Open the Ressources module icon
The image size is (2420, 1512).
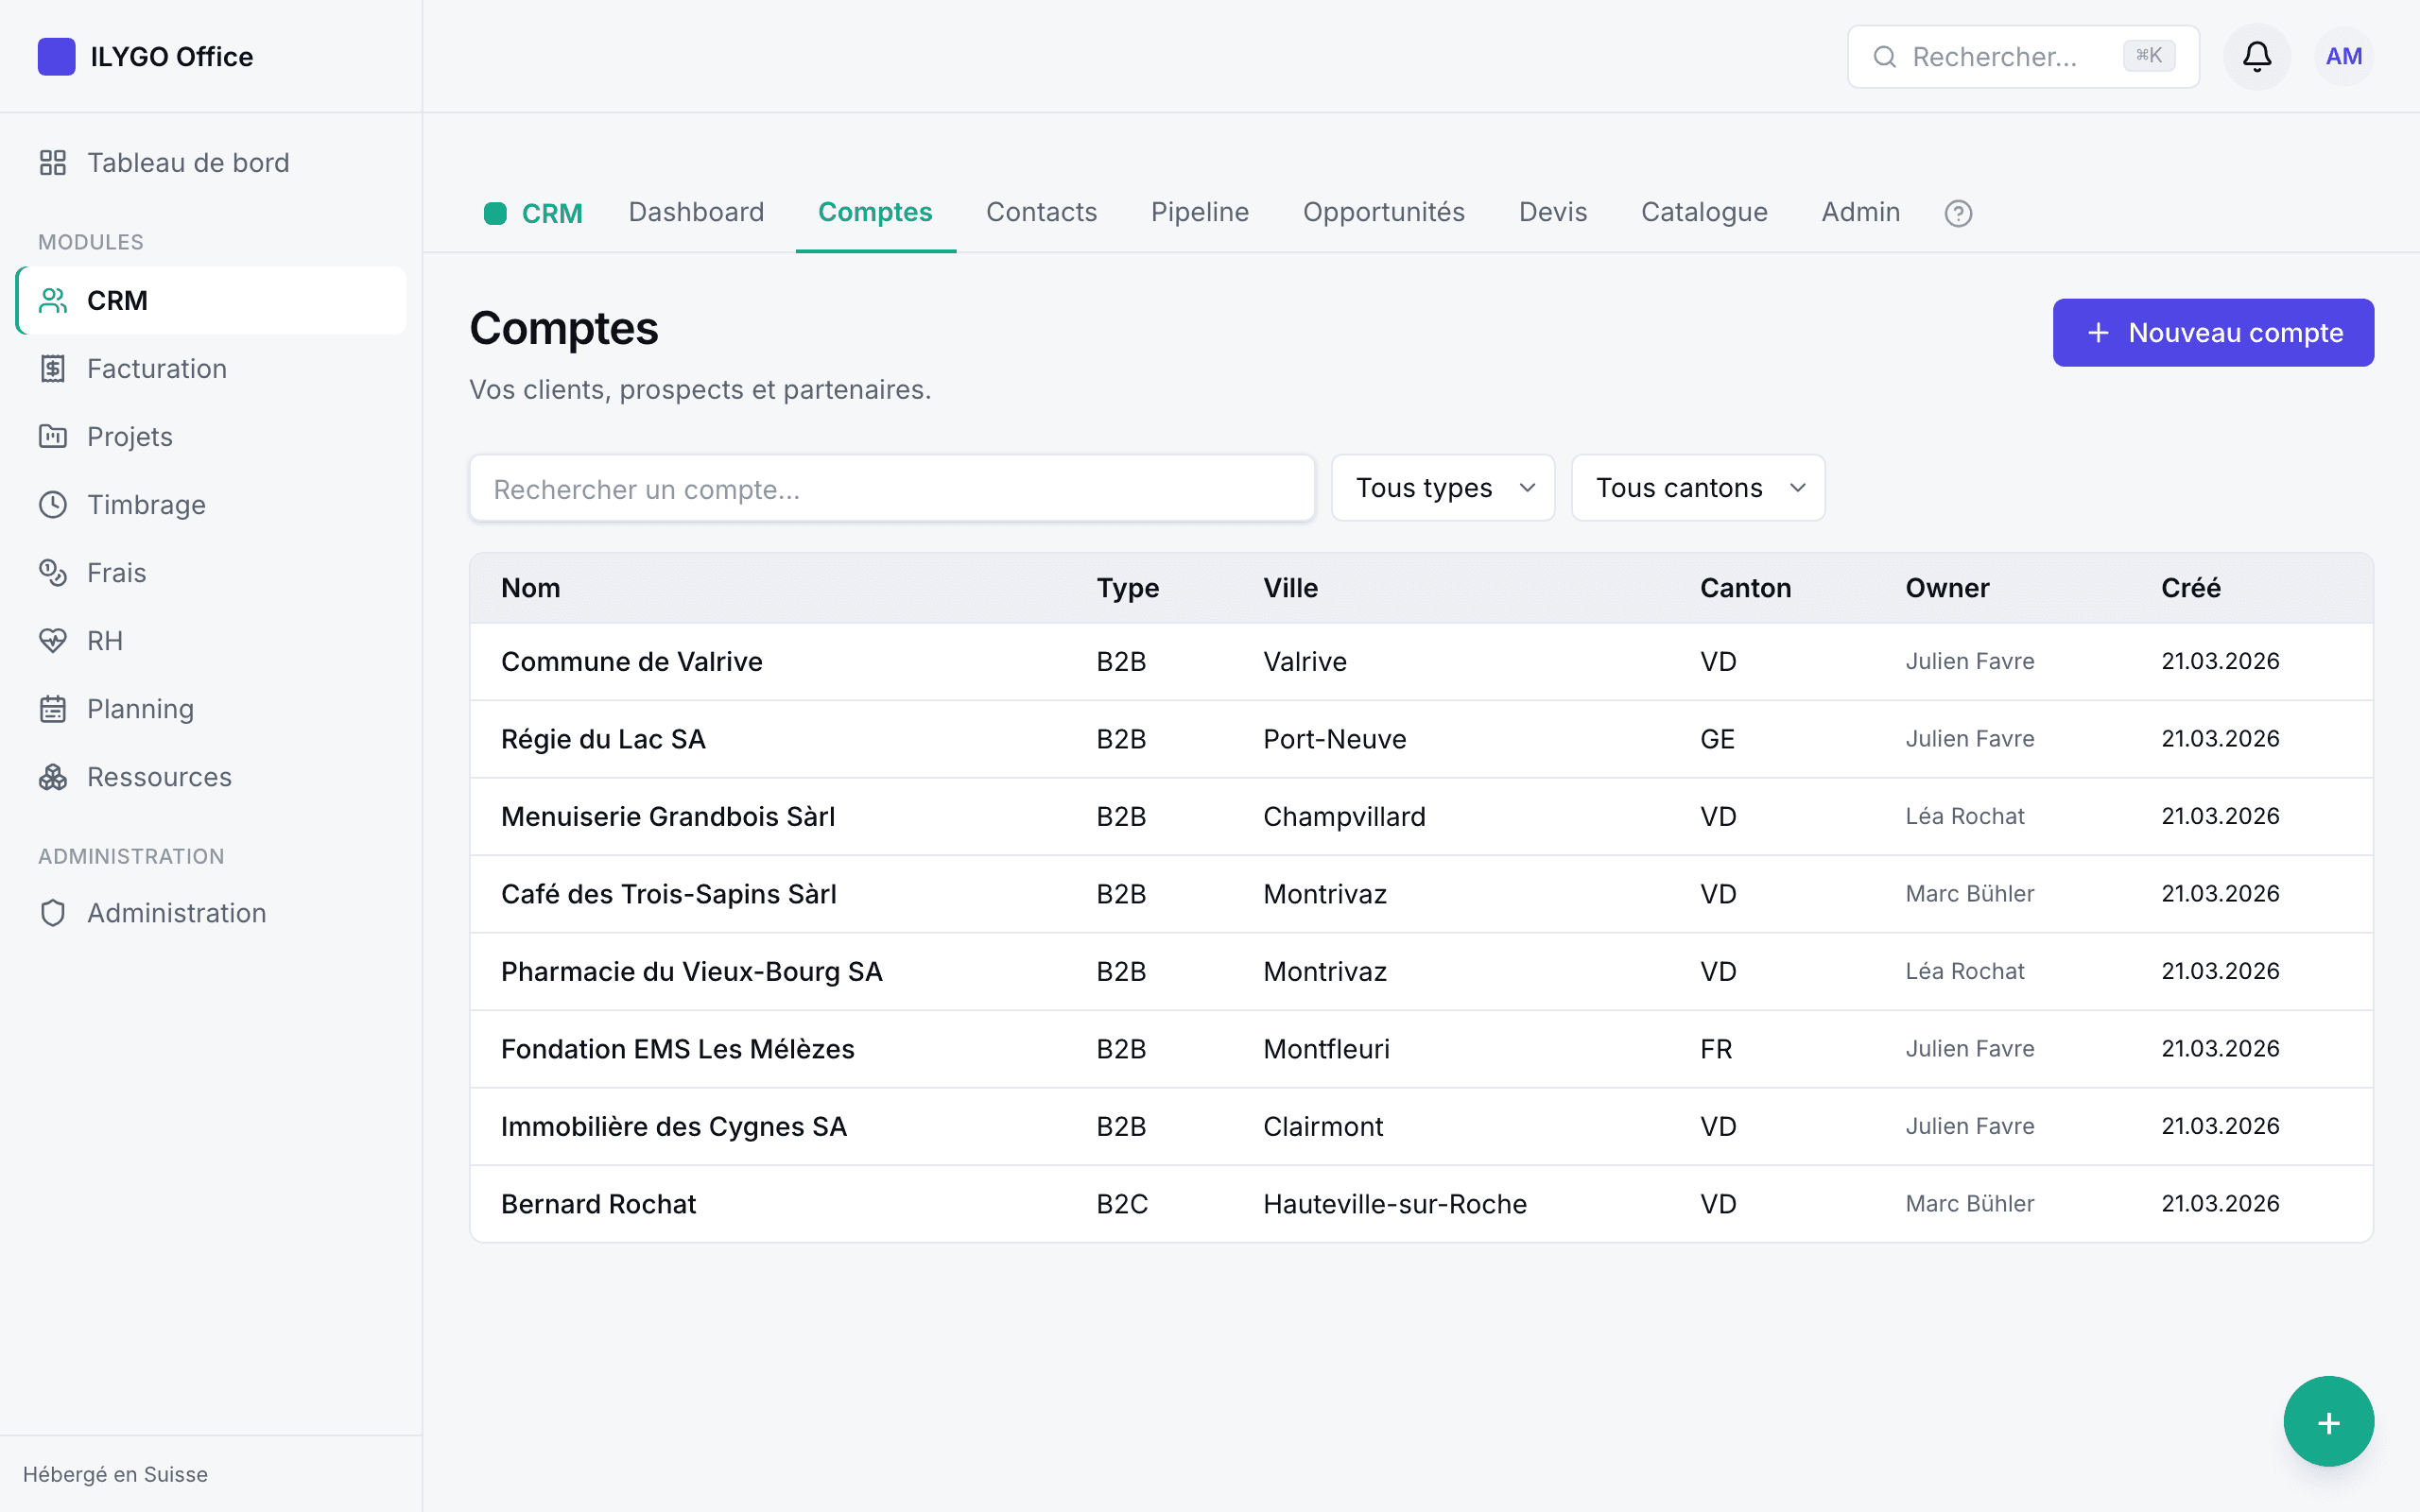pyautogui.click(x=53, y=776)
